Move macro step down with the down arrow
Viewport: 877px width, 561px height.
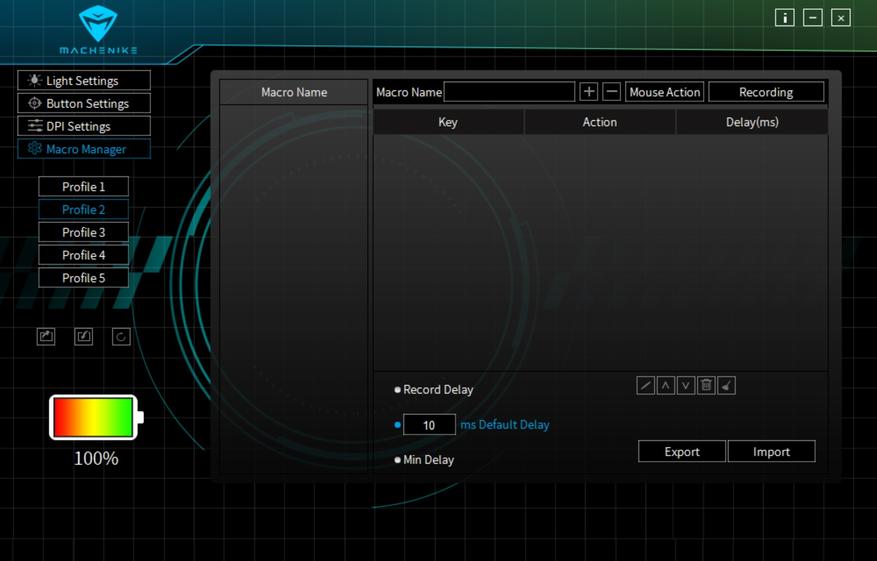[686, 386]
